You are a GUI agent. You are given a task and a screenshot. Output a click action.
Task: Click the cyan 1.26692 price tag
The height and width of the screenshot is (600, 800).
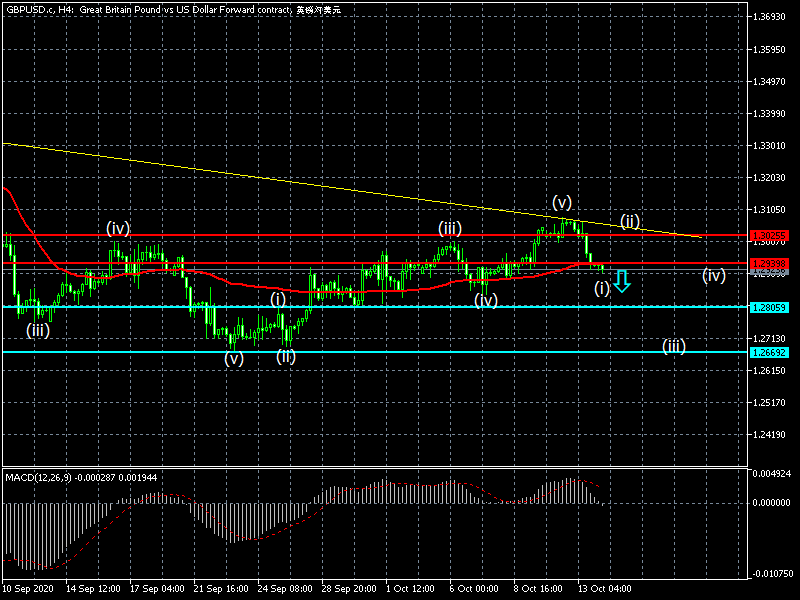(769, 352)
